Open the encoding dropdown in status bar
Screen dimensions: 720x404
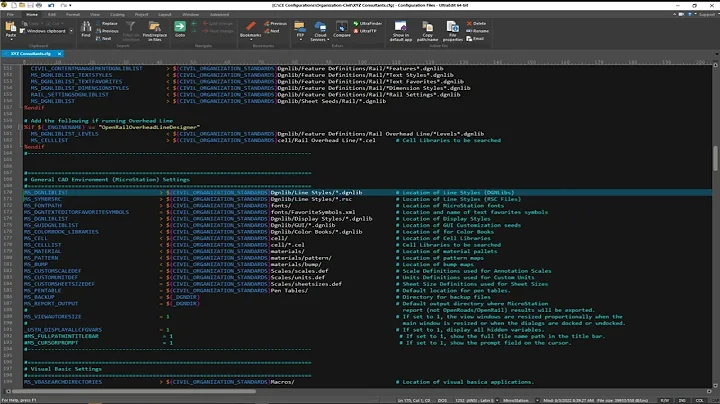pos(497,401)
